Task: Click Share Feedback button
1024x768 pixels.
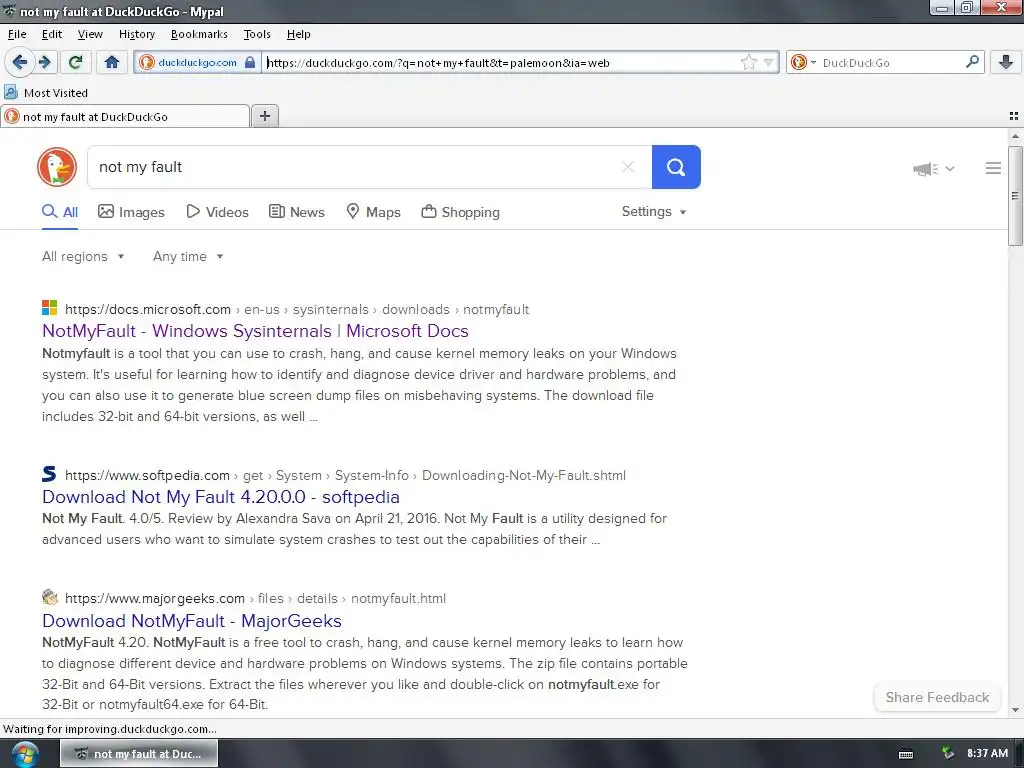Action: coord(937,697)
